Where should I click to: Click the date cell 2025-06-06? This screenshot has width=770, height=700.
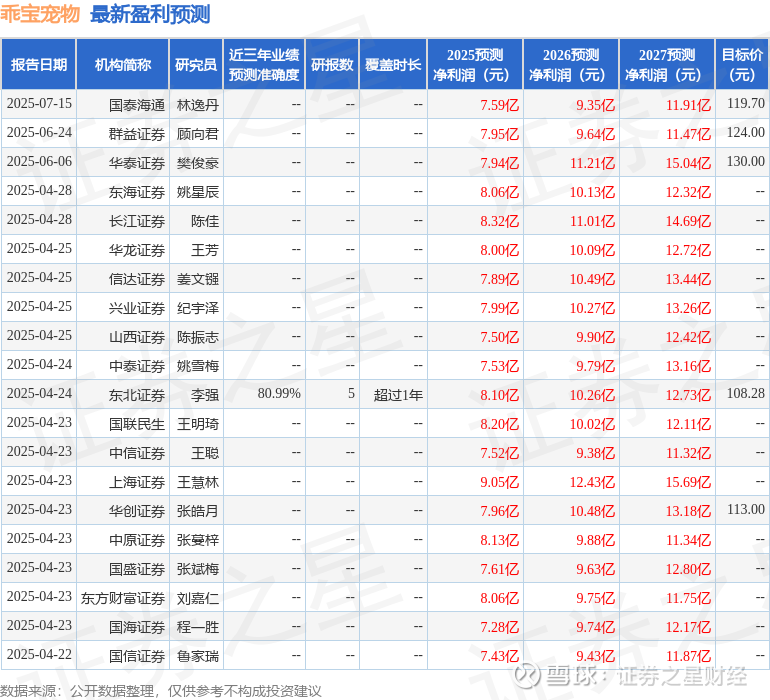pos(39,162)
